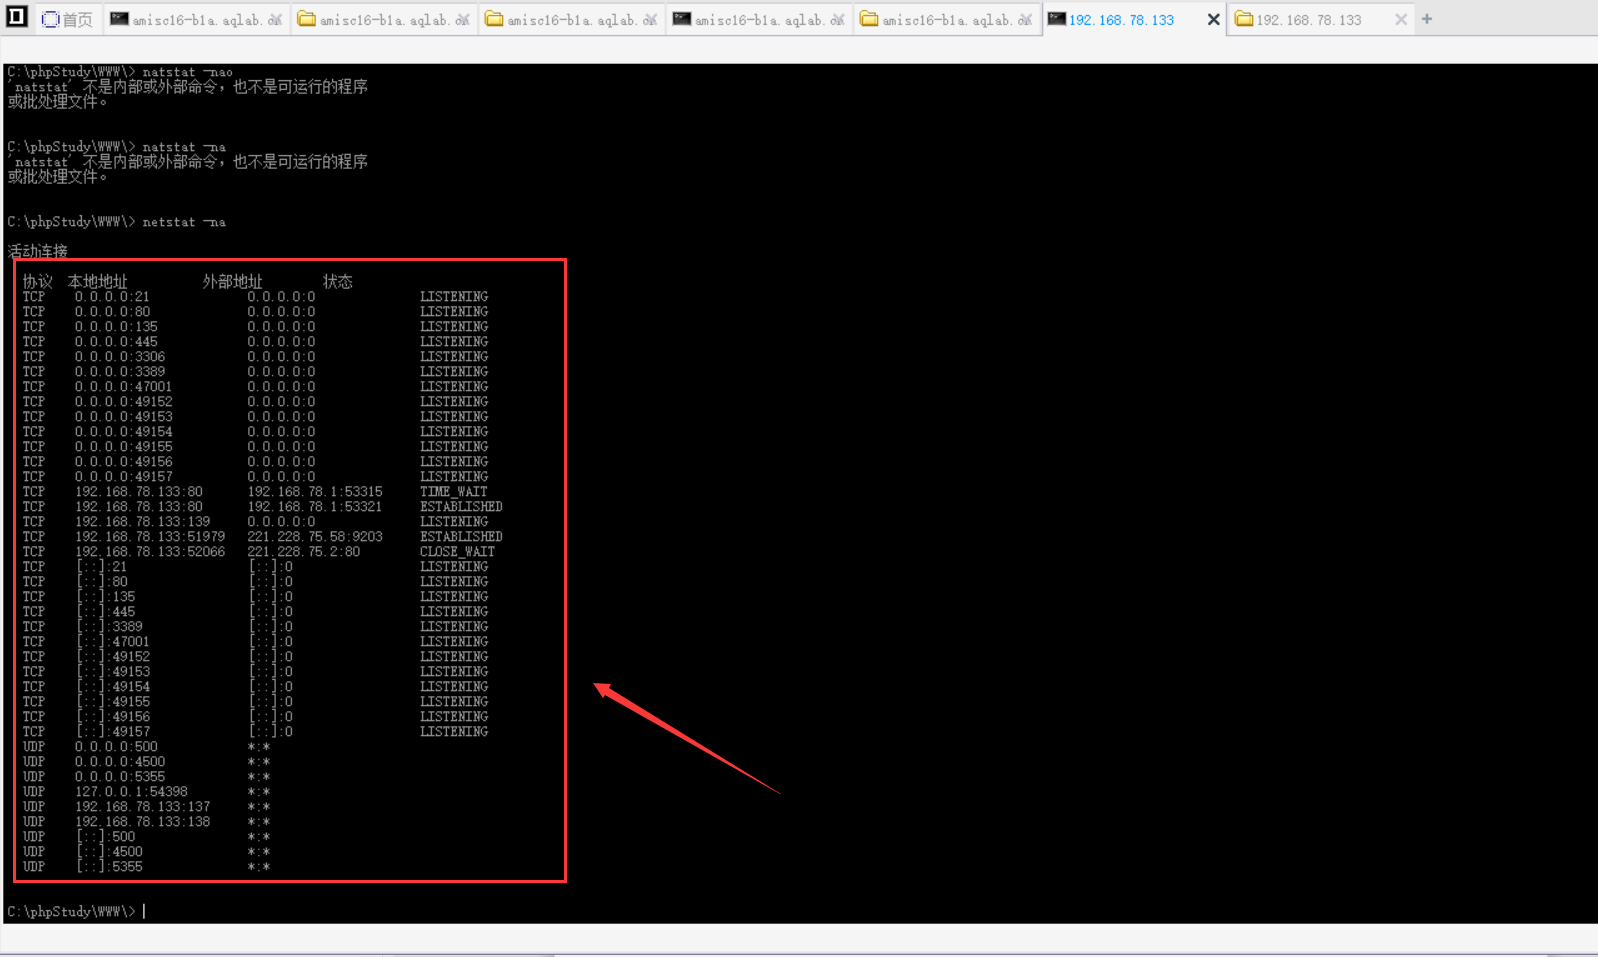Click the square logo icon beside 首页
The image size is (1598, 957).
[x=17, y=17]
